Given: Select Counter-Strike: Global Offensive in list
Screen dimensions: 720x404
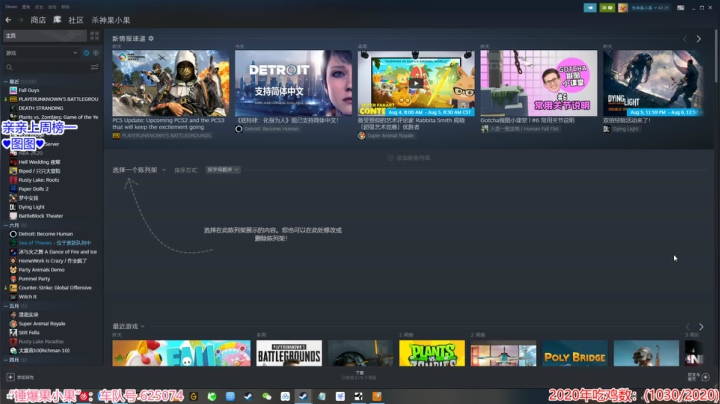Looking at the screenshot, I should pos(53,288).
